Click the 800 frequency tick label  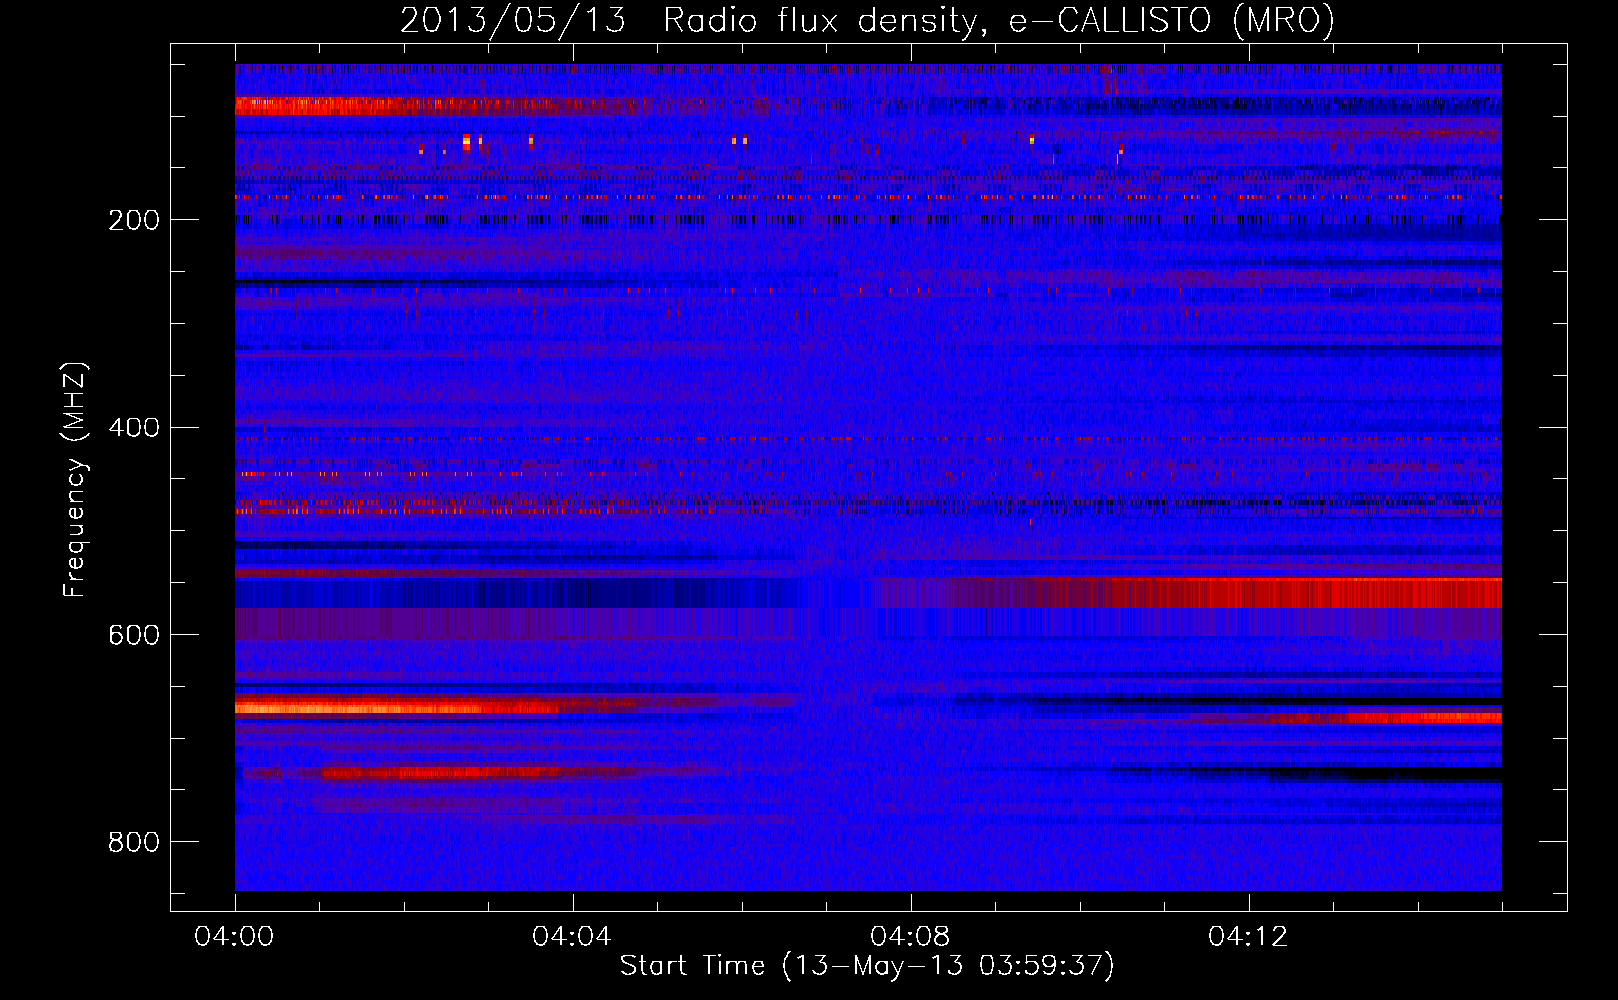[x=134, y=843]
